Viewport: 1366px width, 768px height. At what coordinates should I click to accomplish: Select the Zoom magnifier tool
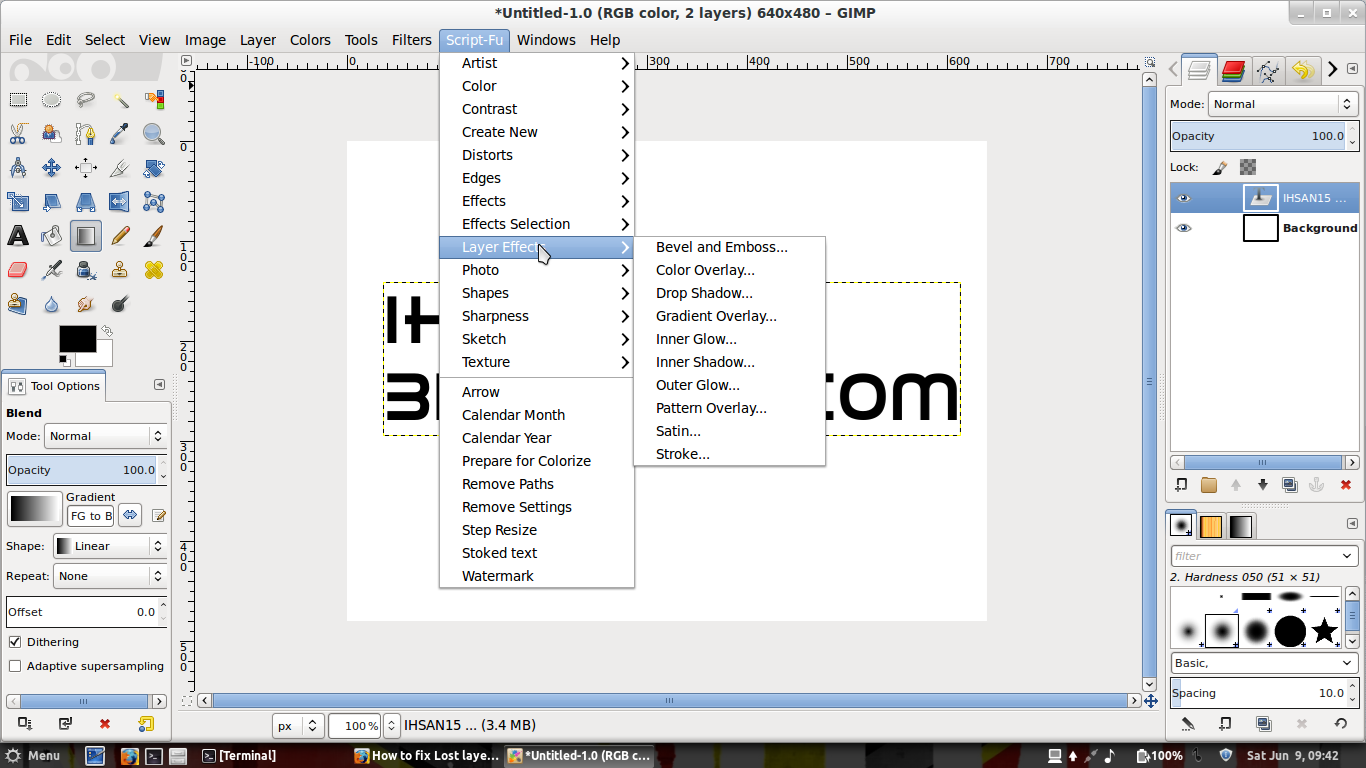[154, 133]
